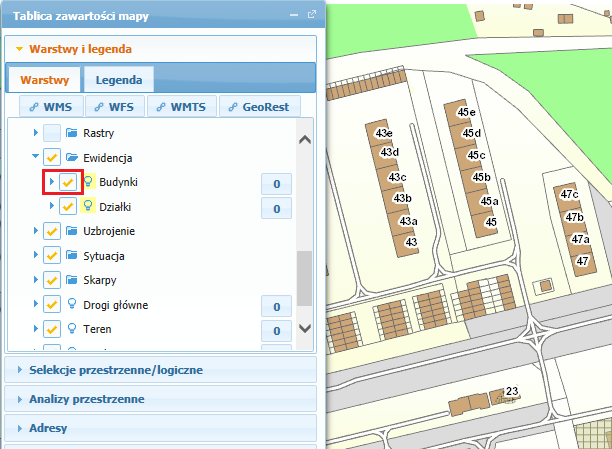This screenshot has width=612, height=449.
Task: Uncheck the Skarpy group checkbox
Action: 52,280
